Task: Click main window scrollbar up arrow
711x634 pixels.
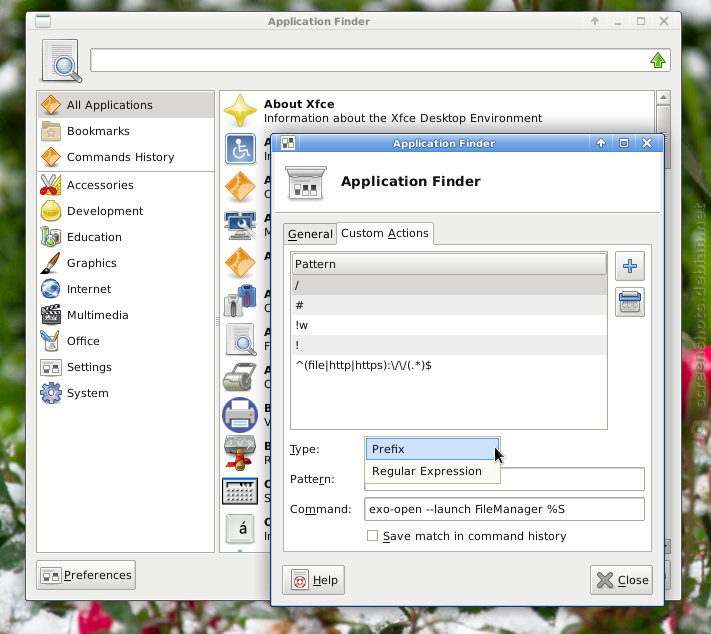Action: click(663, 97)
